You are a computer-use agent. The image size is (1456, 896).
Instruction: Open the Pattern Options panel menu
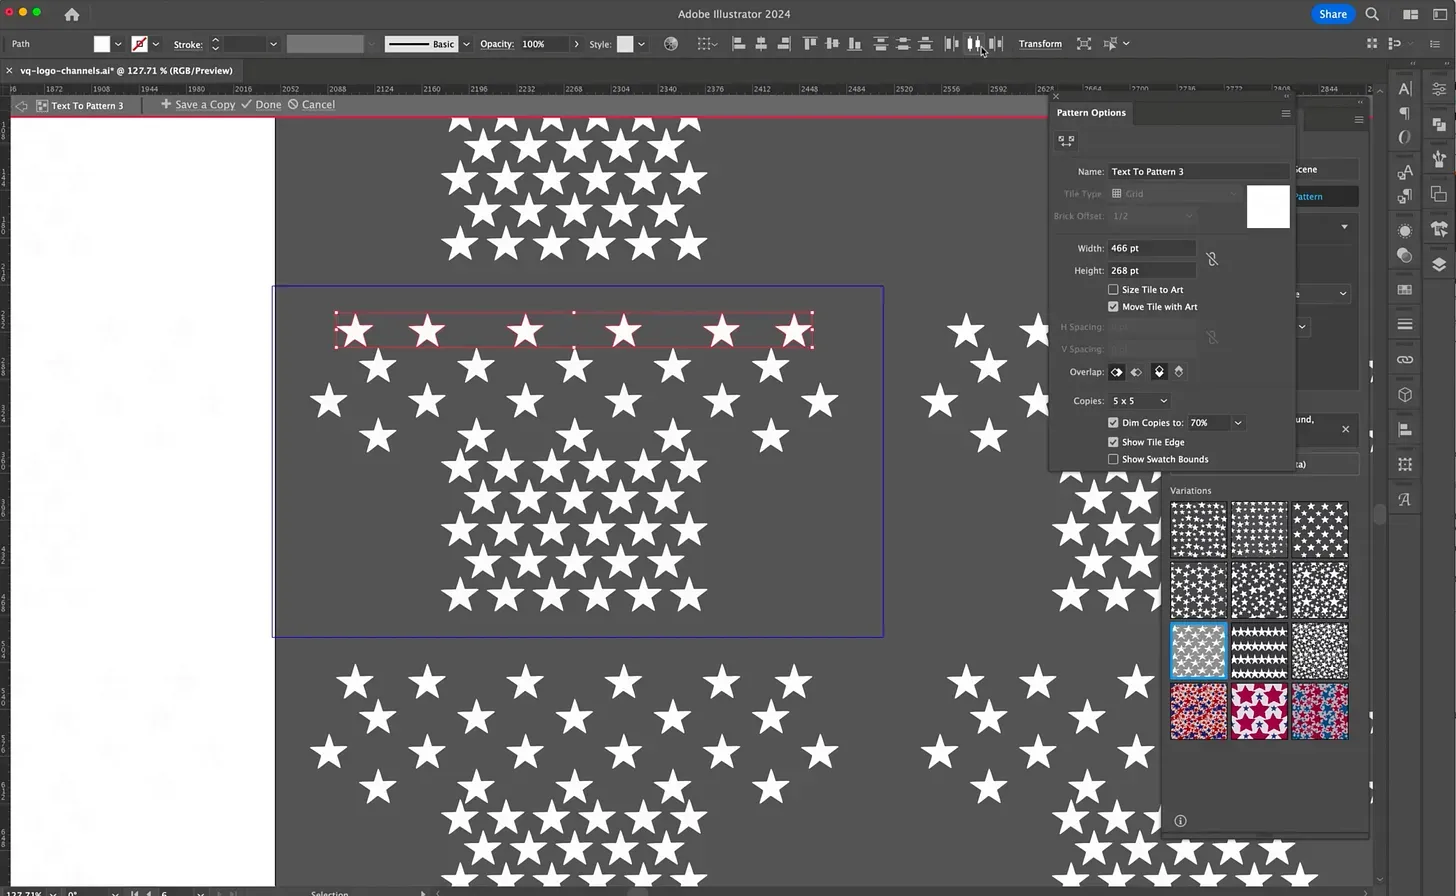[x=1285, y=113]
